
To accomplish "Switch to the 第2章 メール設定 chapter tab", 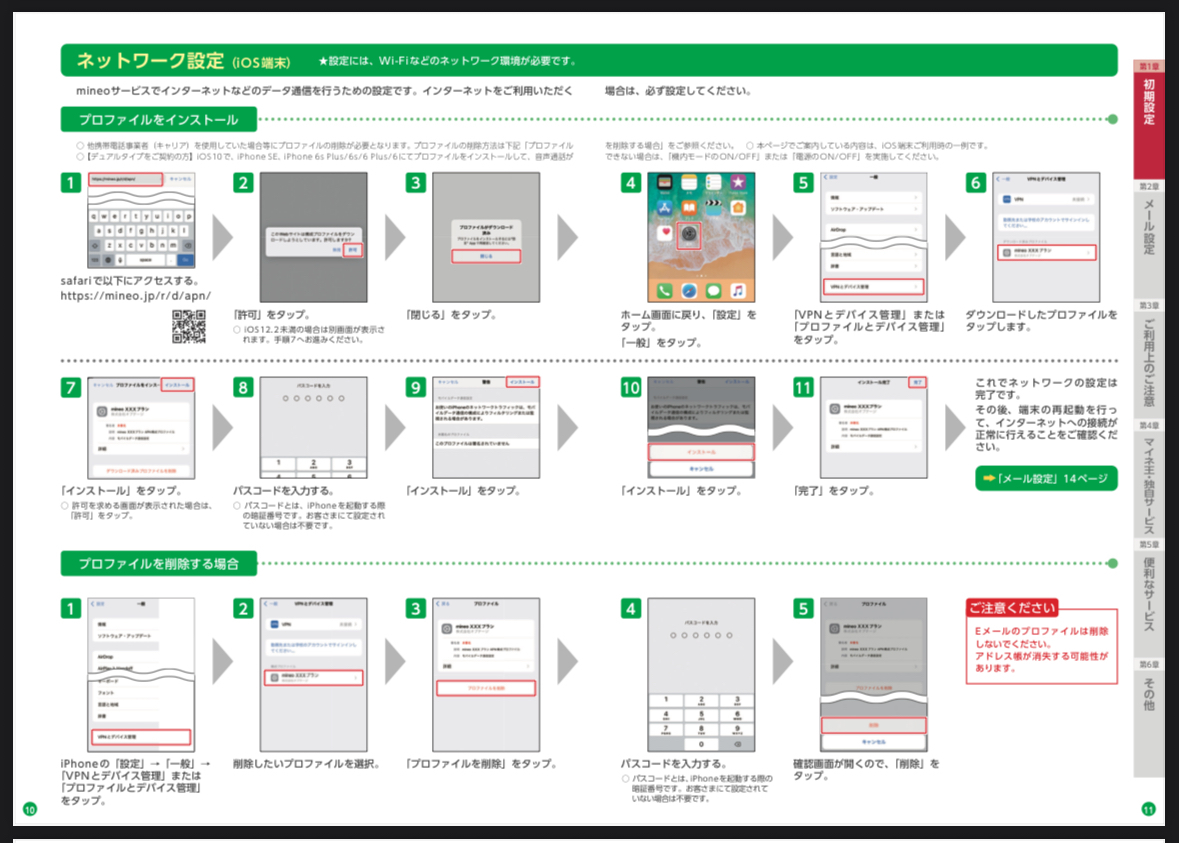I will (x=1149, y=238).
